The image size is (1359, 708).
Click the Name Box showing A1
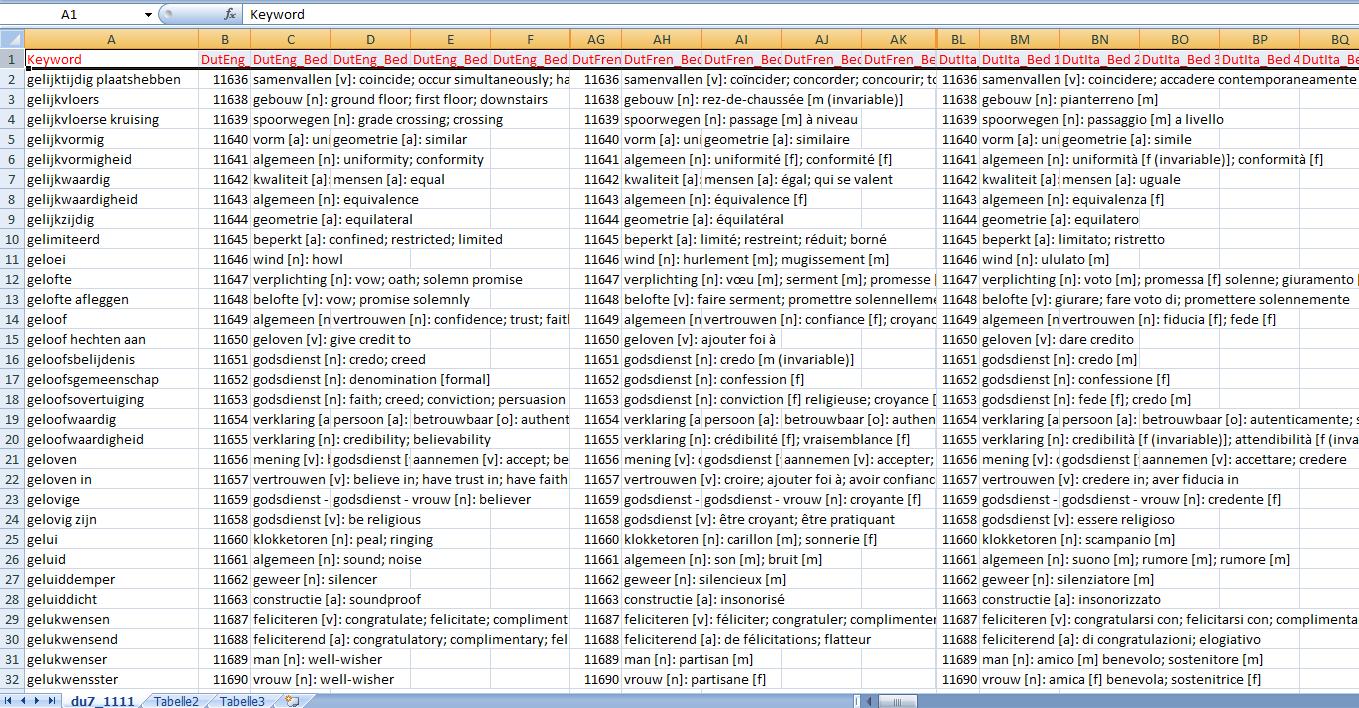[70, 14]
